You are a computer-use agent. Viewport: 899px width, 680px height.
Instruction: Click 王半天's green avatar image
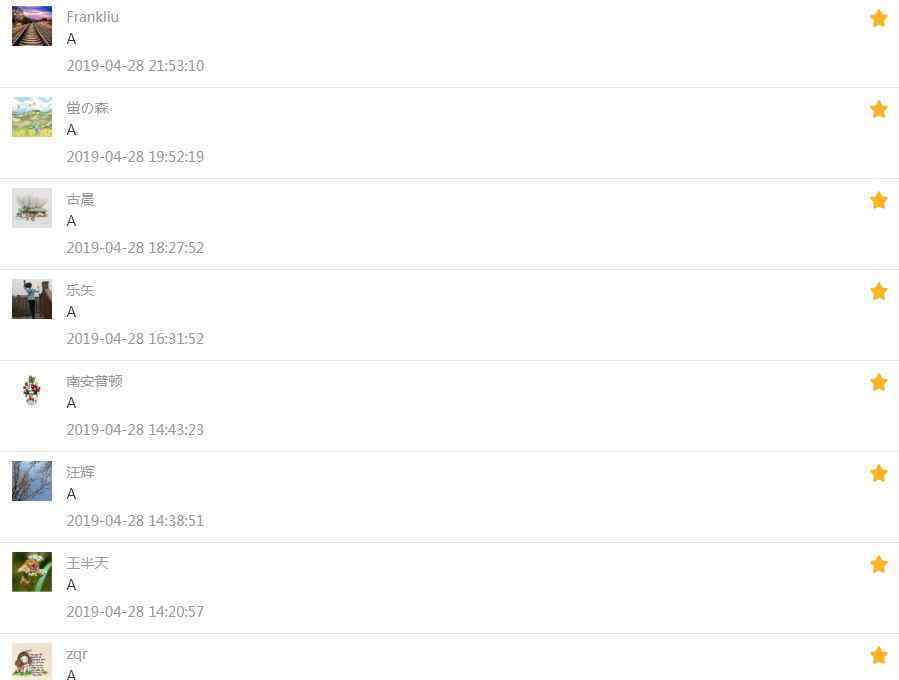click(32, 572)
